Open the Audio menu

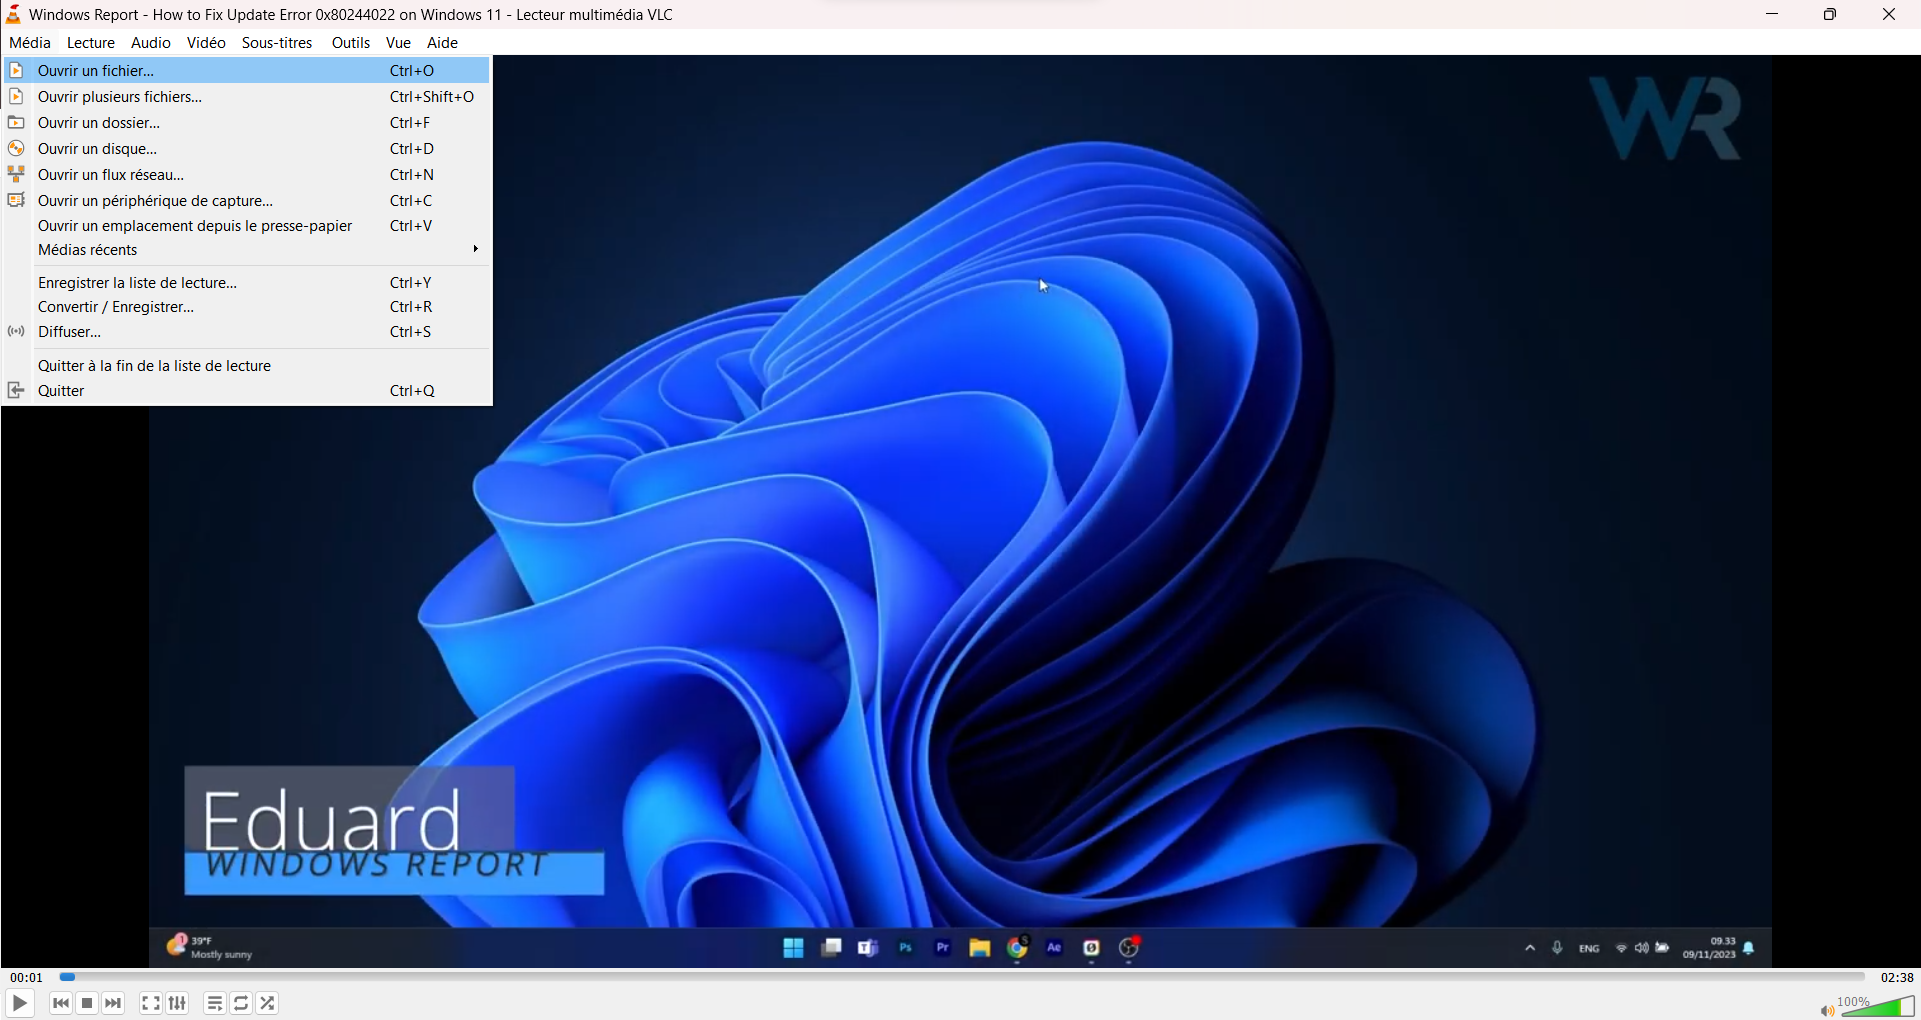tap(151, 42)
